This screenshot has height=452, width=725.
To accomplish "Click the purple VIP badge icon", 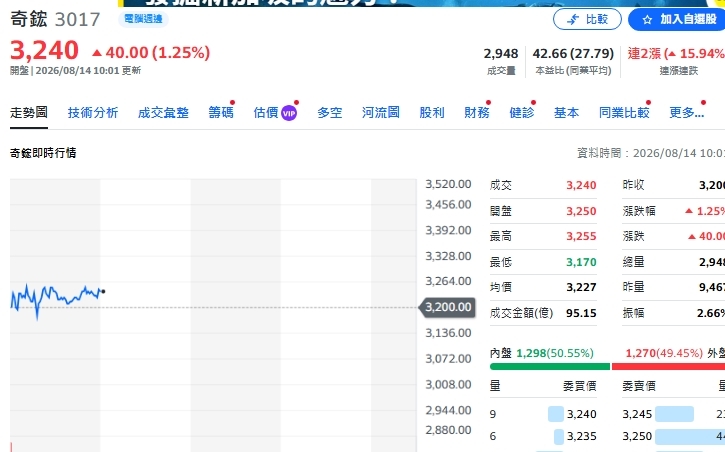I will [289, 113].
